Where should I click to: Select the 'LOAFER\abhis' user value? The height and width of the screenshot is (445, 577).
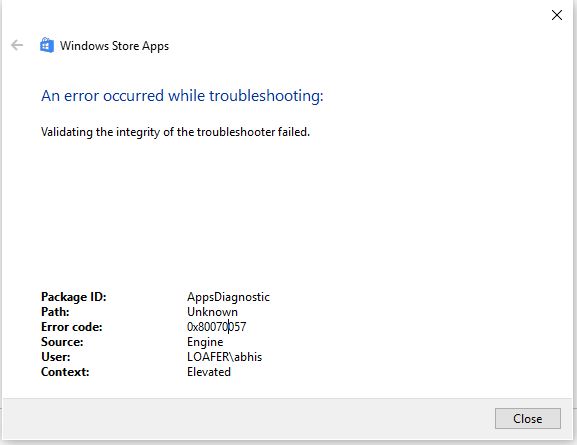(224, 357)
